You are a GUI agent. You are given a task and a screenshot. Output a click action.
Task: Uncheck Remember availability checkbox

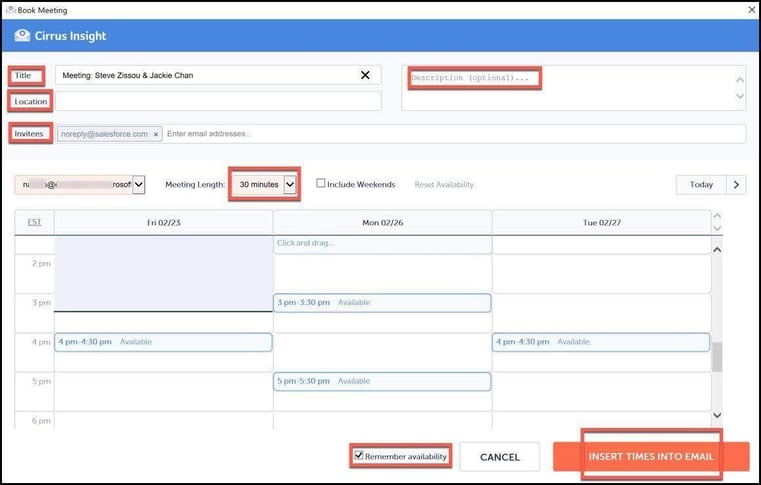point(359,455)
